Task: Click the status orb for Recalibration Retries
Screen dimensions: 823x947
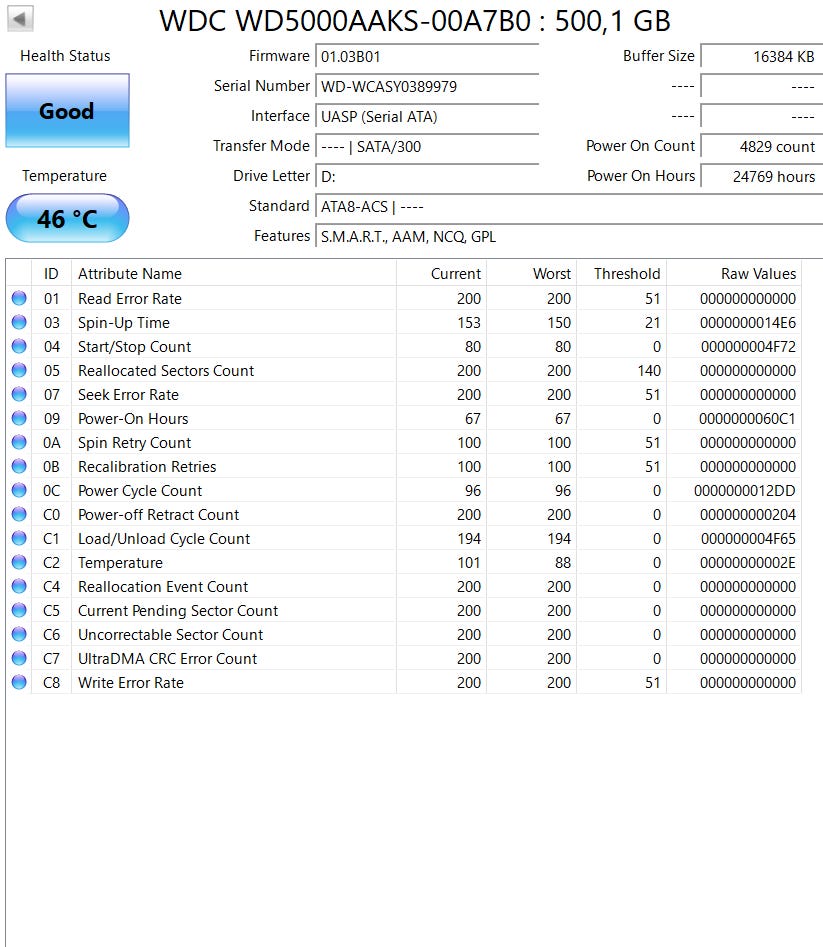Action: [x=19, y=466]
